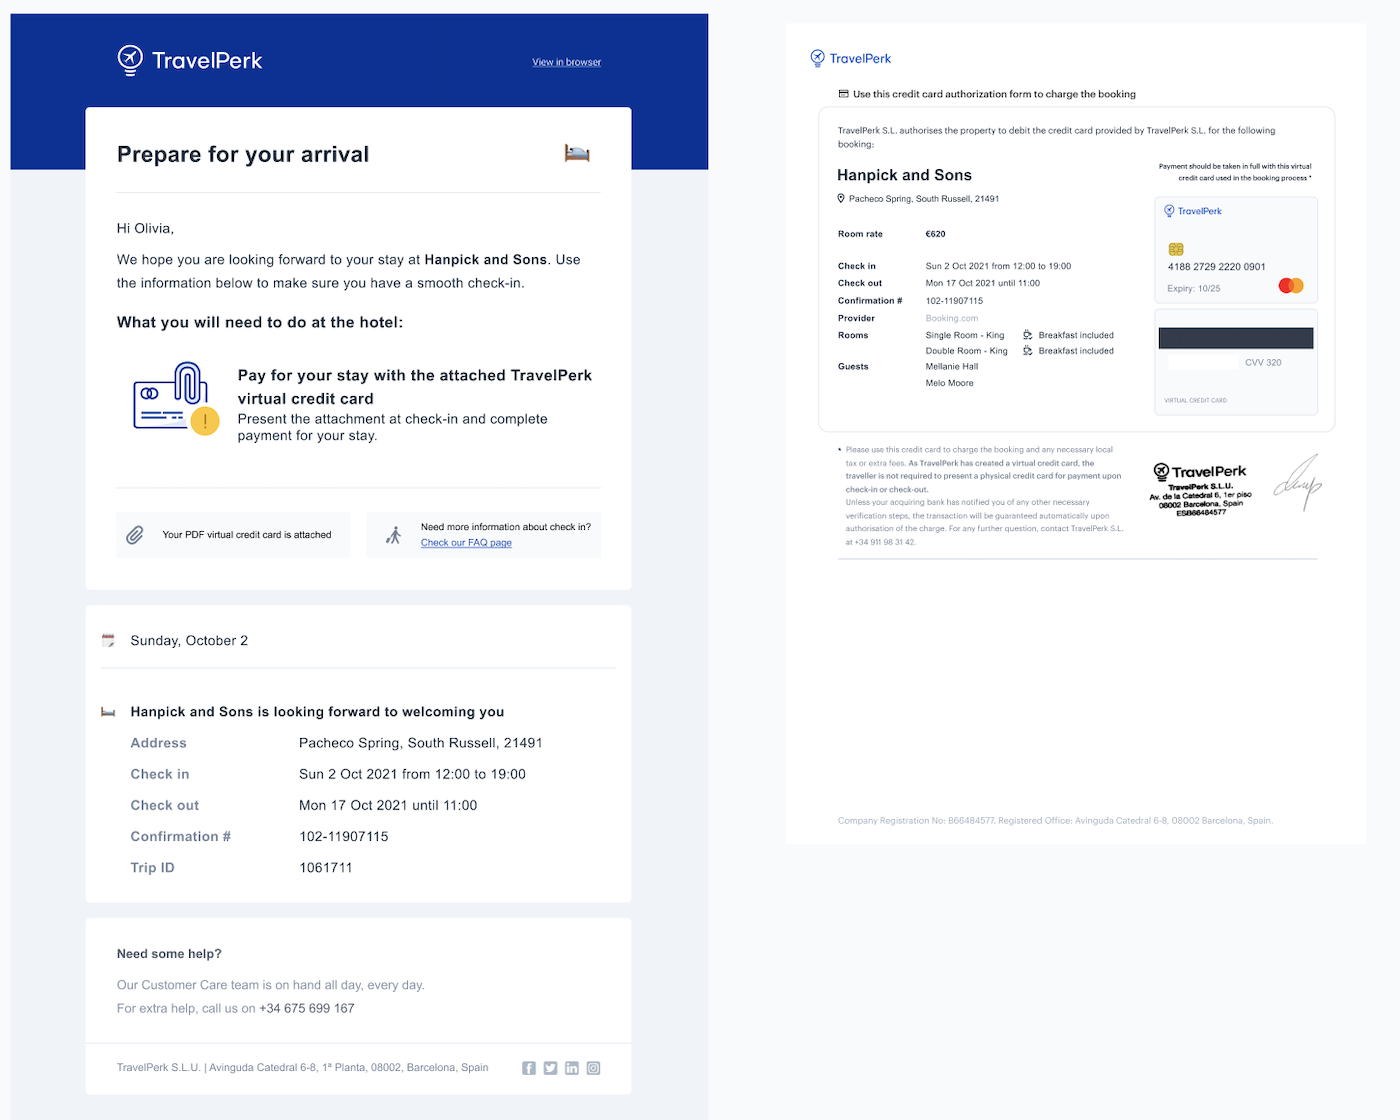
Task: Click the CVV 320 text on card back
Action: [1263, 363]
